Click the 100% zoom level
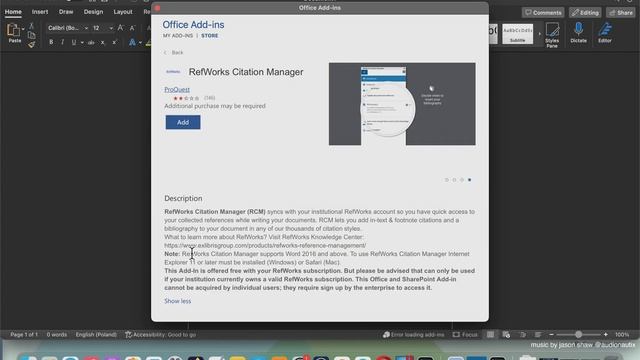The height and width of the screenshot is (360, 640). coord(622,335)
